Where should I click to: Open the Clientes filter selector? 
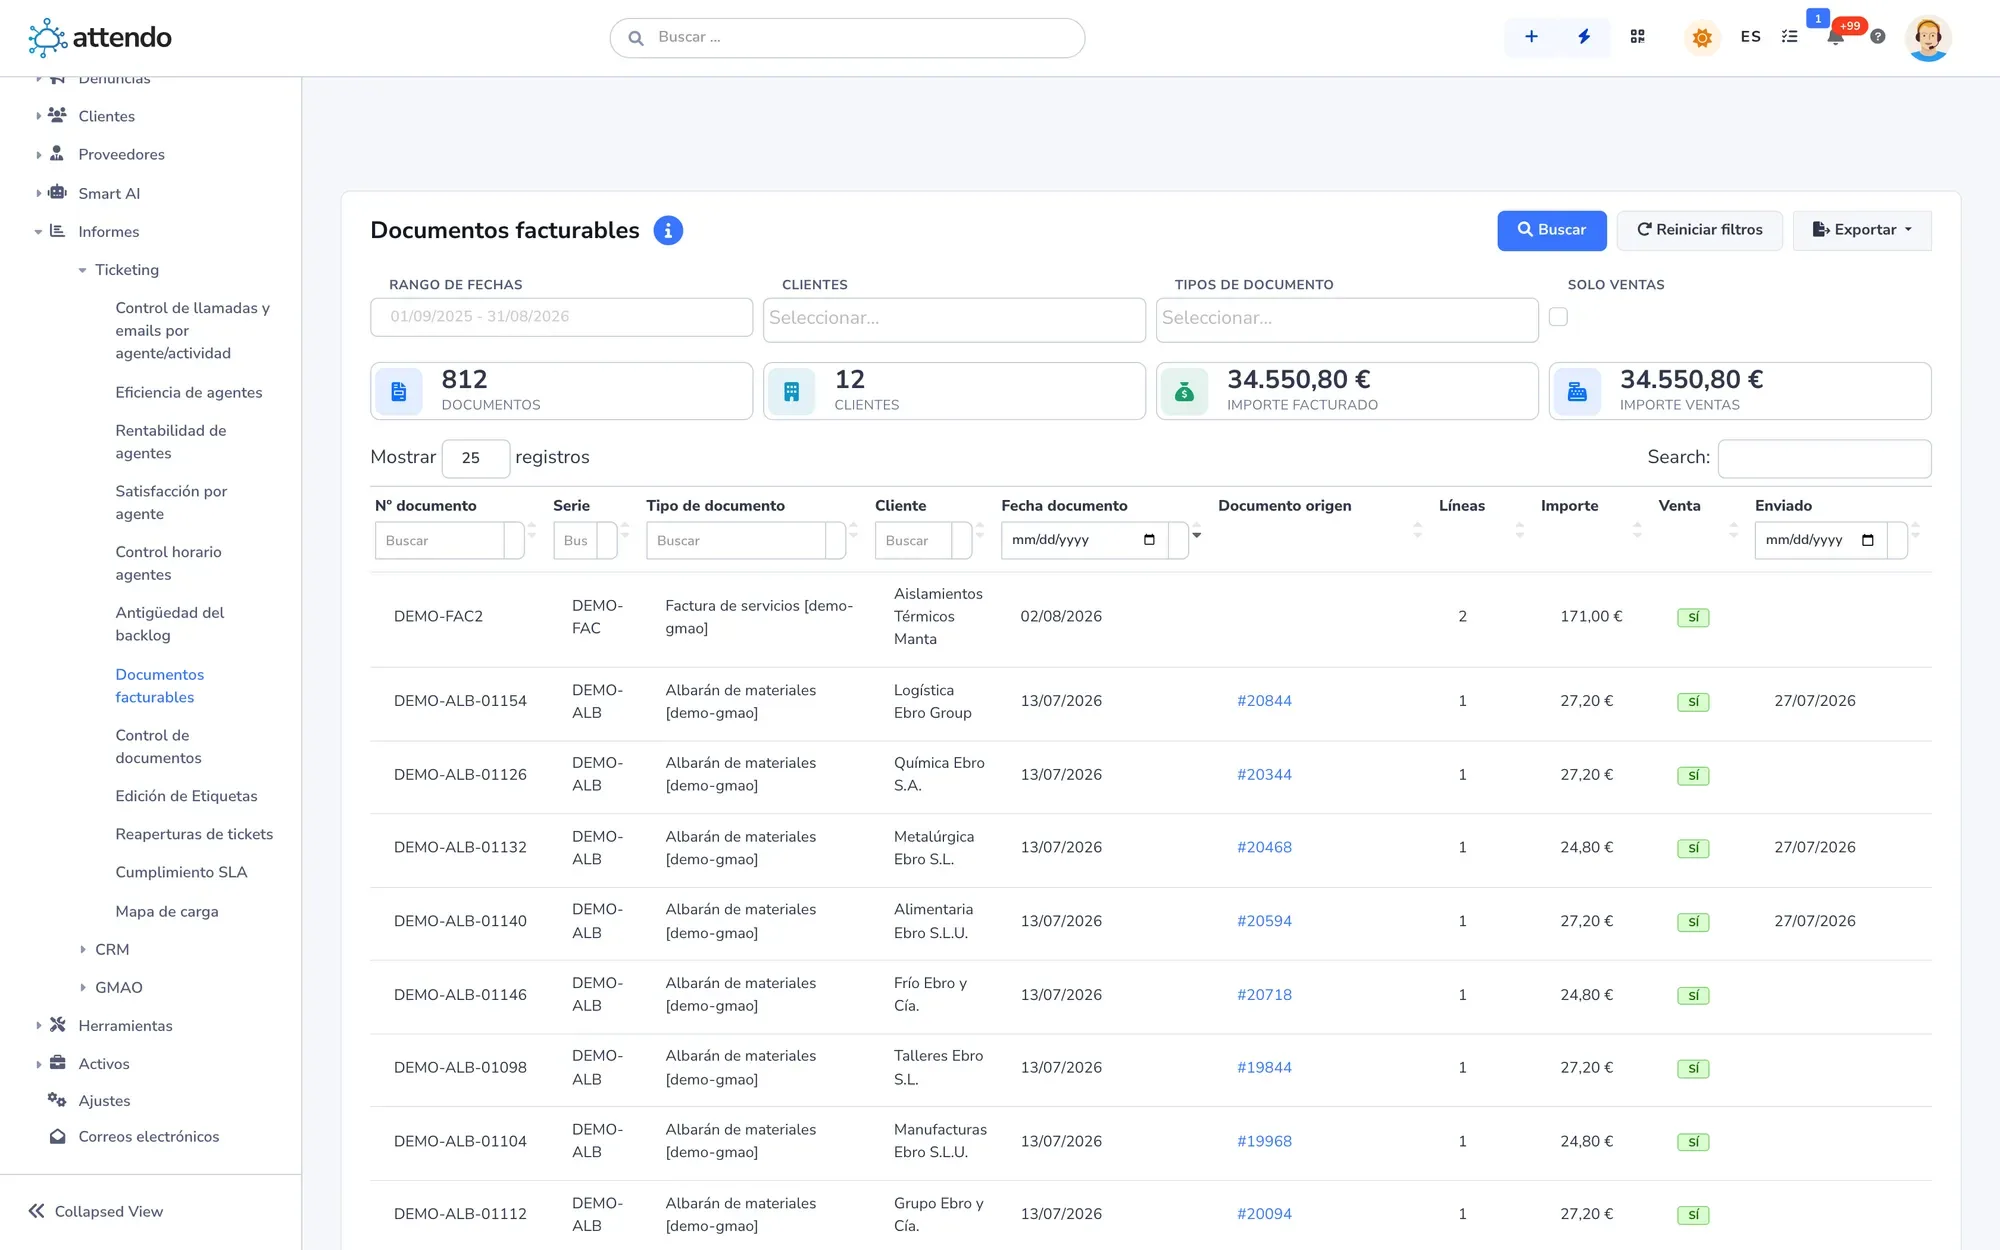coord(954,319)
